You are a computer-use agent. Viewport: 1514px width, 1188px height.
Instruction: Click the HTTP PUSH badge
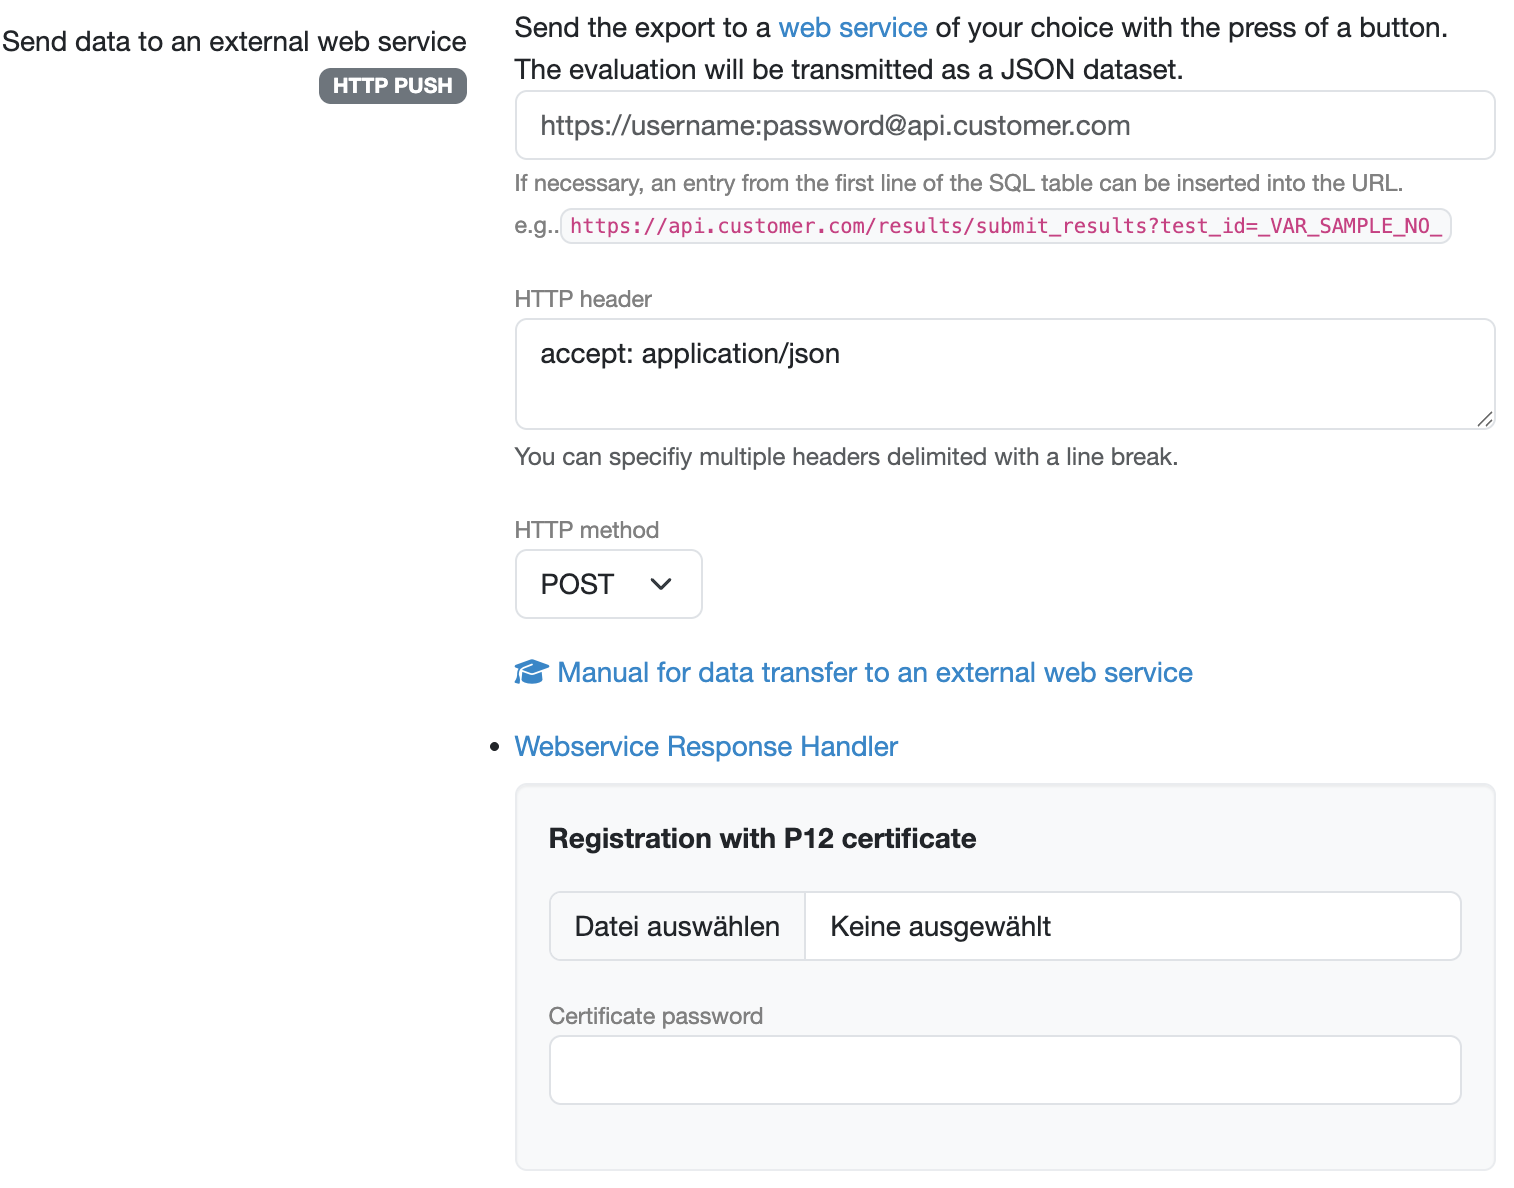point(392,86)
